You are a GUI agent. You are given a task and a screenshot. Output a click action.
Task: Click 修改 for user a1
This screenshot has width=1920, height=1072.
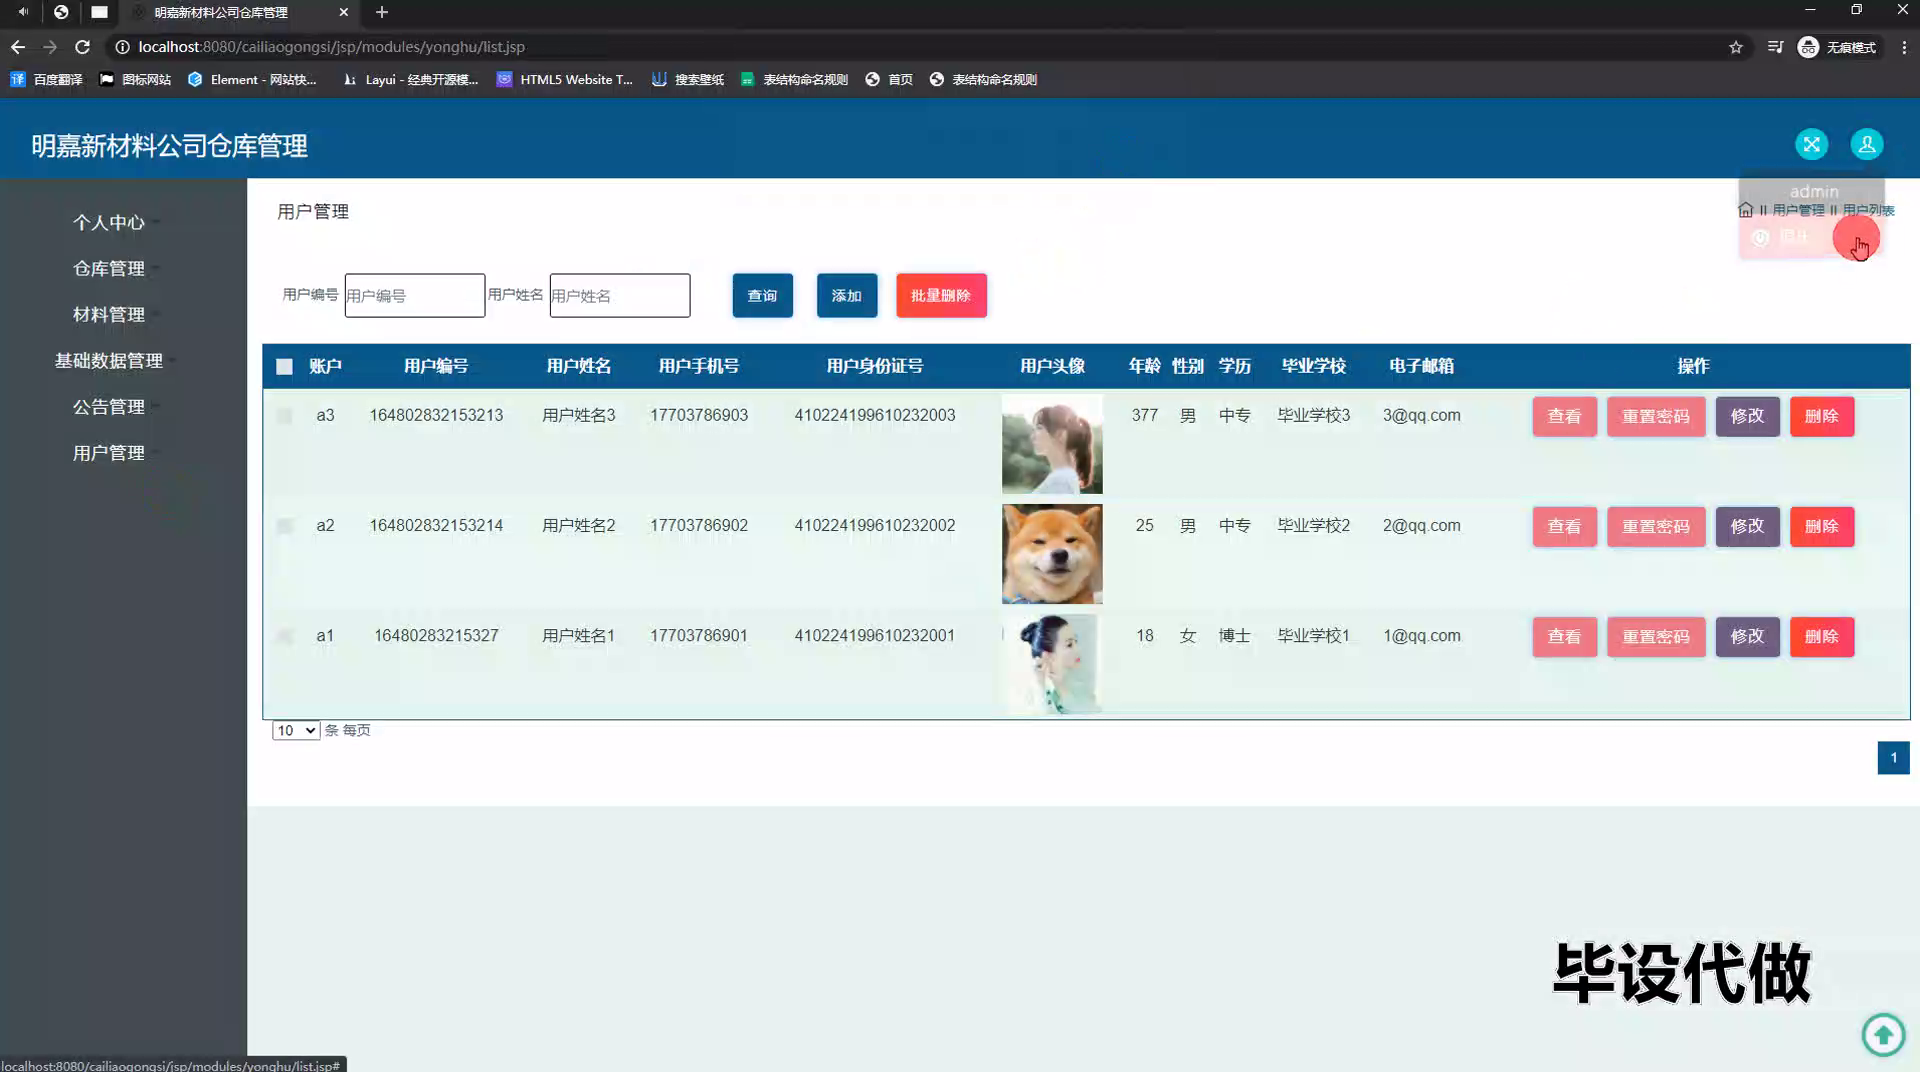point(1747,637)
